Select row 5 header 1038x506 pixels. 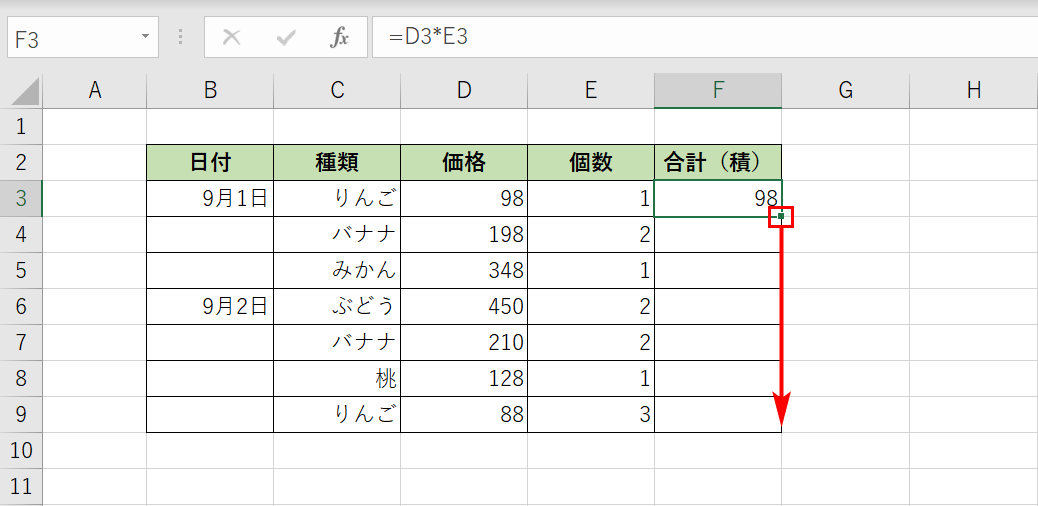coord(21,270)
